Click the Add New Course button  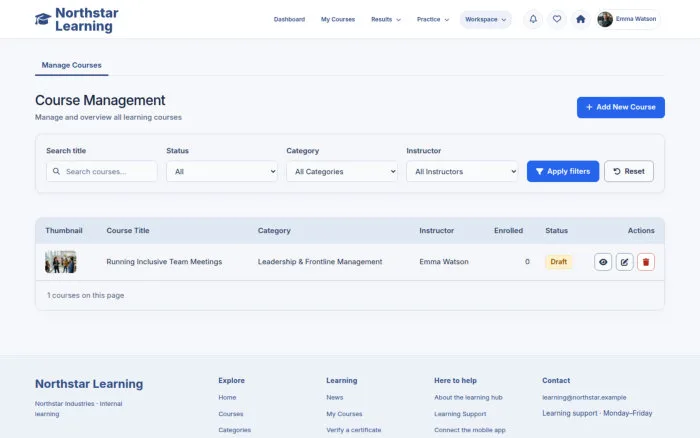coord(621,108)
